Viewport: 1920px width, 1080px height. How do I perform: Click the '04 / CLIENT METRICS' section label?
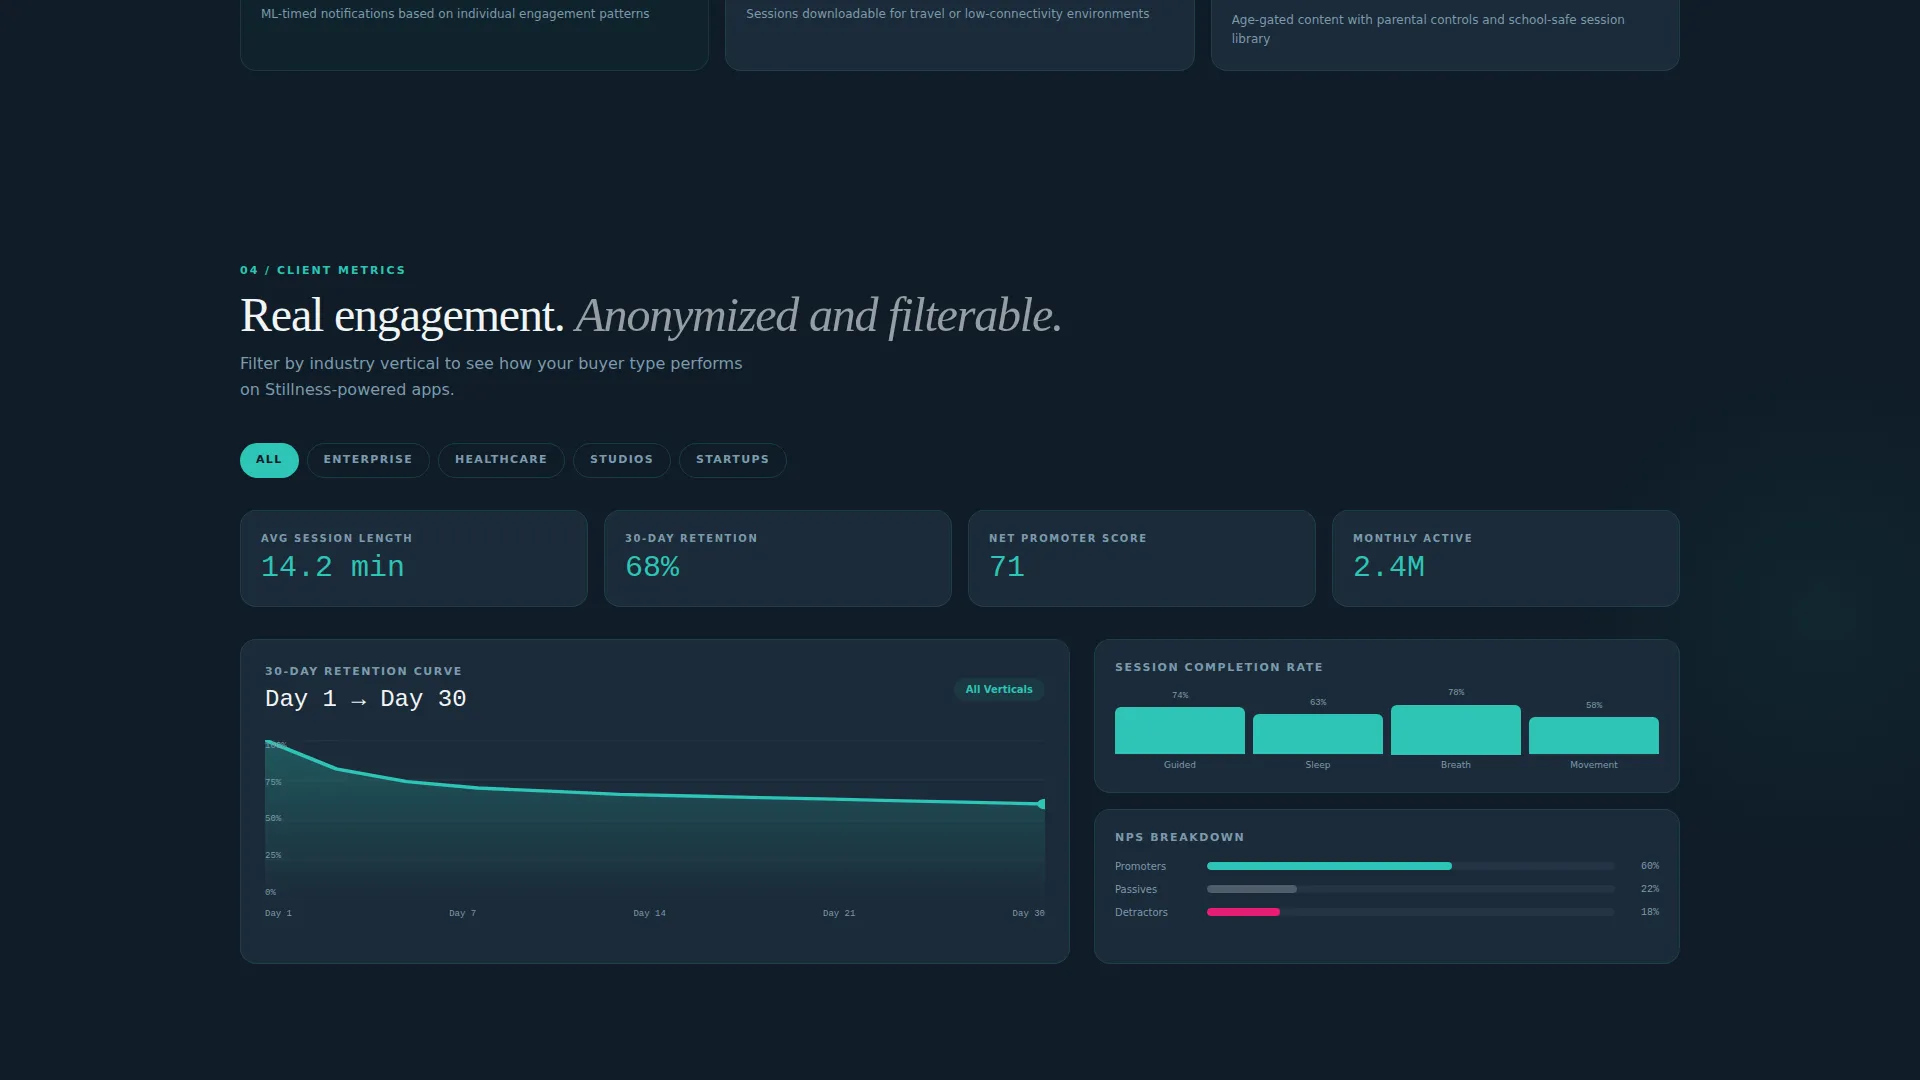click(x=322, y=270)
